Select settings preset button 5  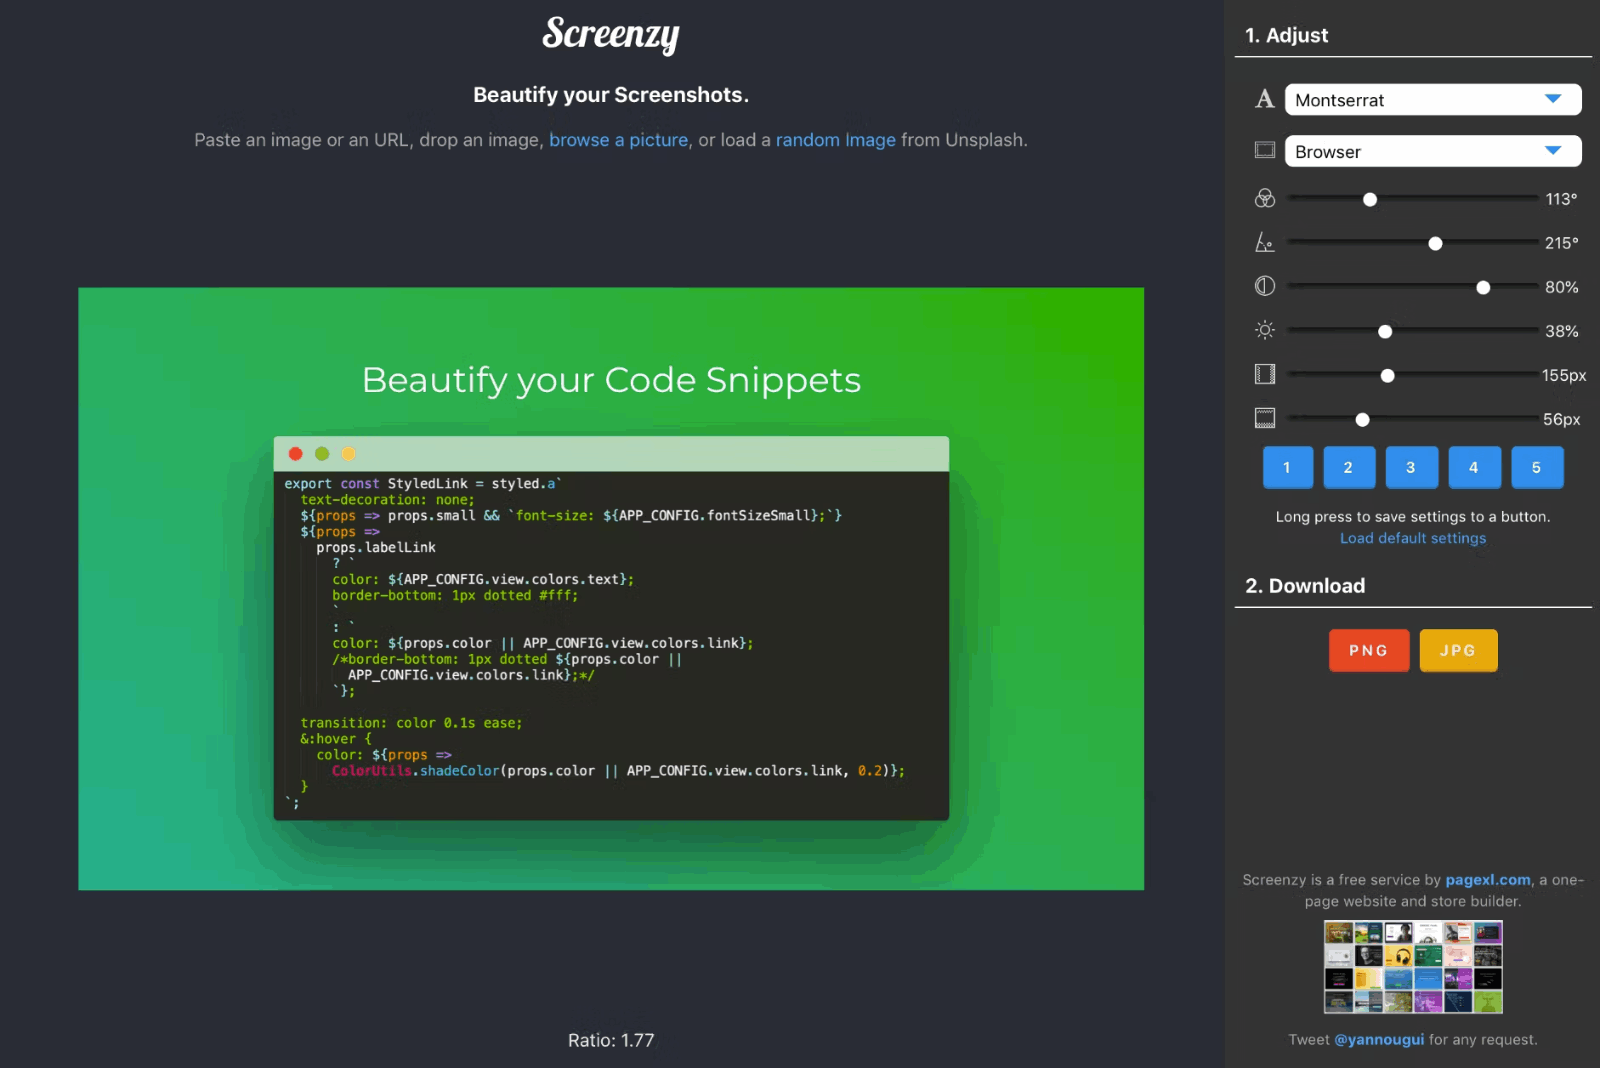point(1537,467)
